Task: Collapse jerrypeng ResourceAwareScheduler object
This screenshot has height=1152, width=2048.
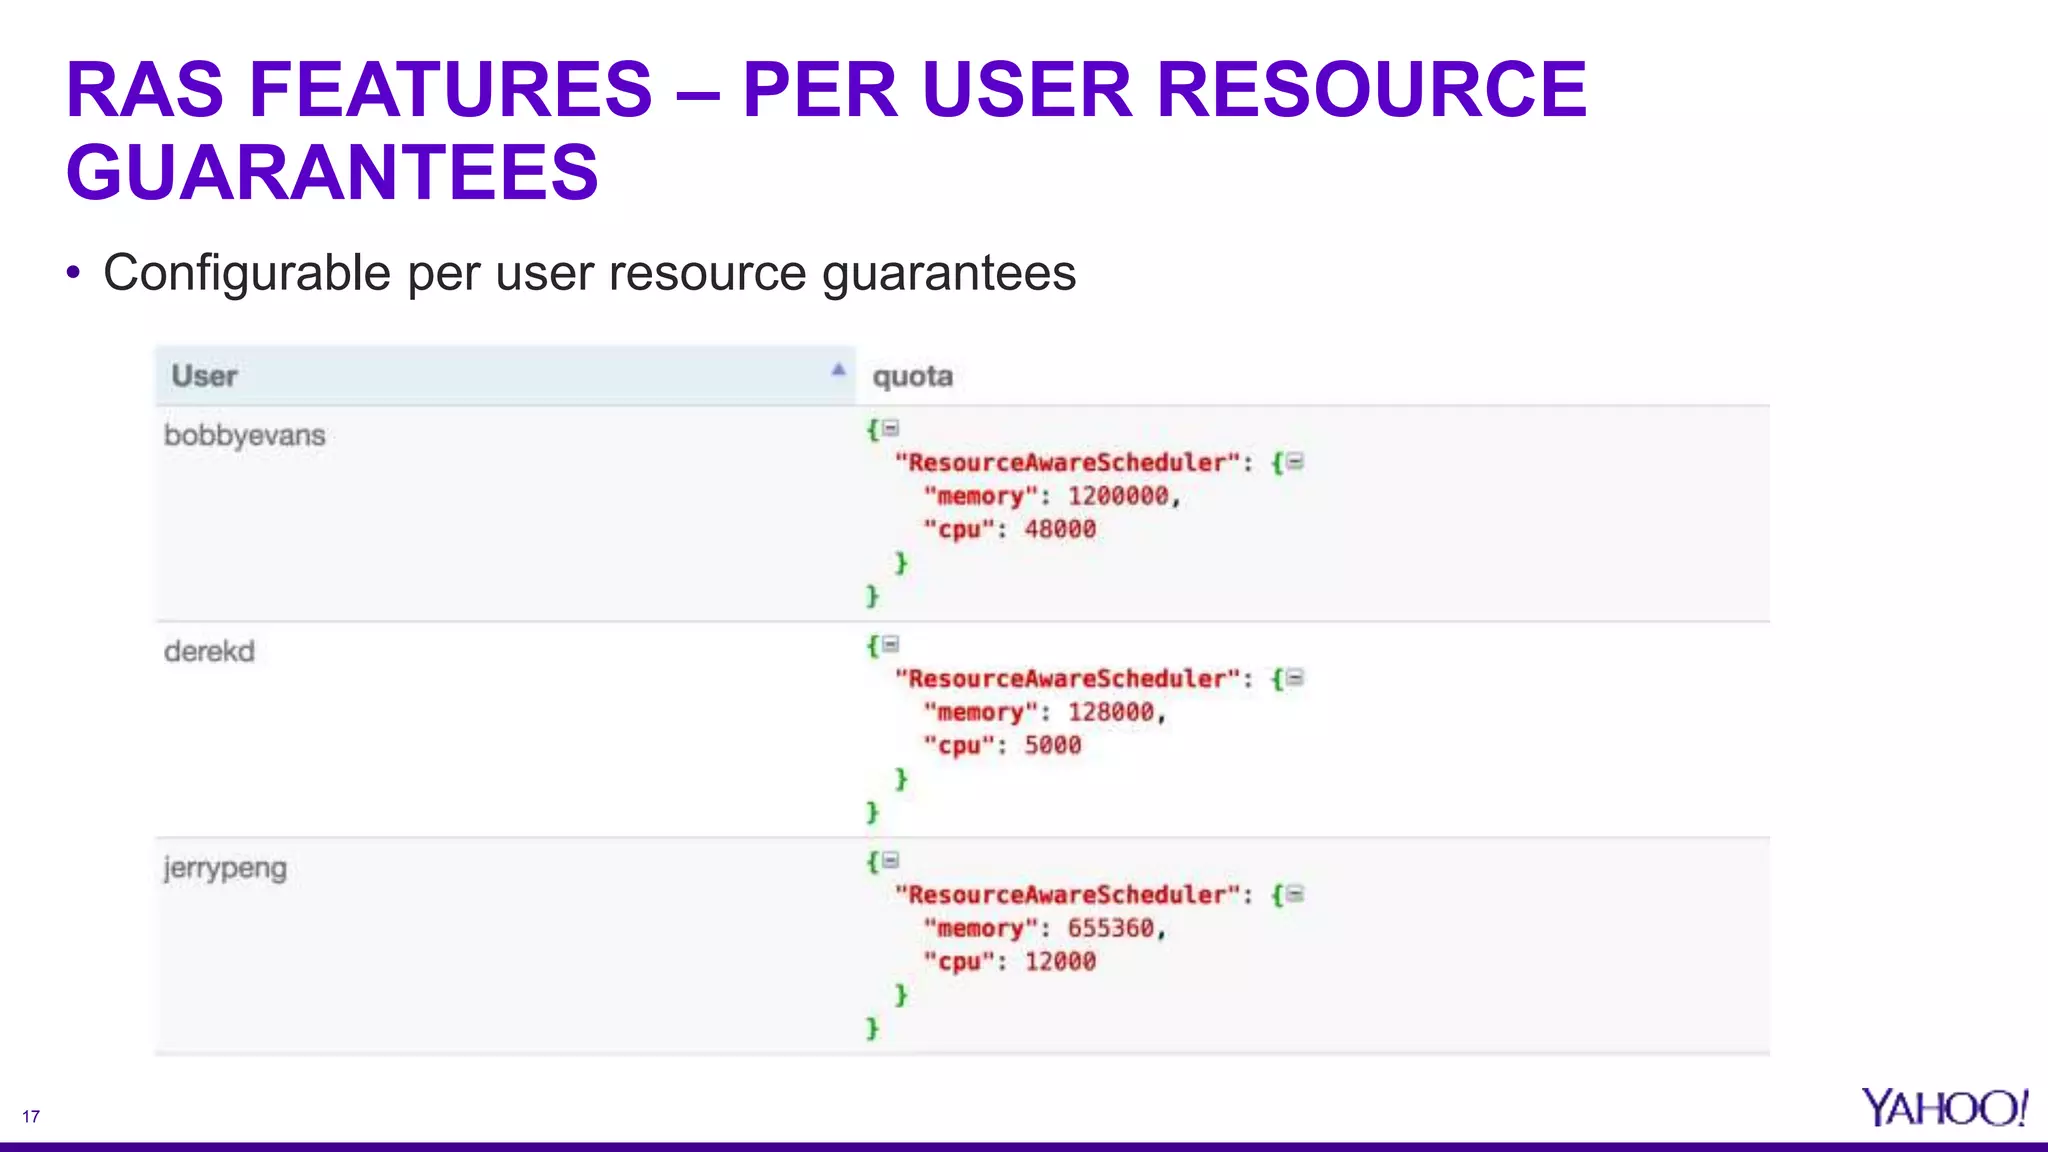Action: 1295,894
